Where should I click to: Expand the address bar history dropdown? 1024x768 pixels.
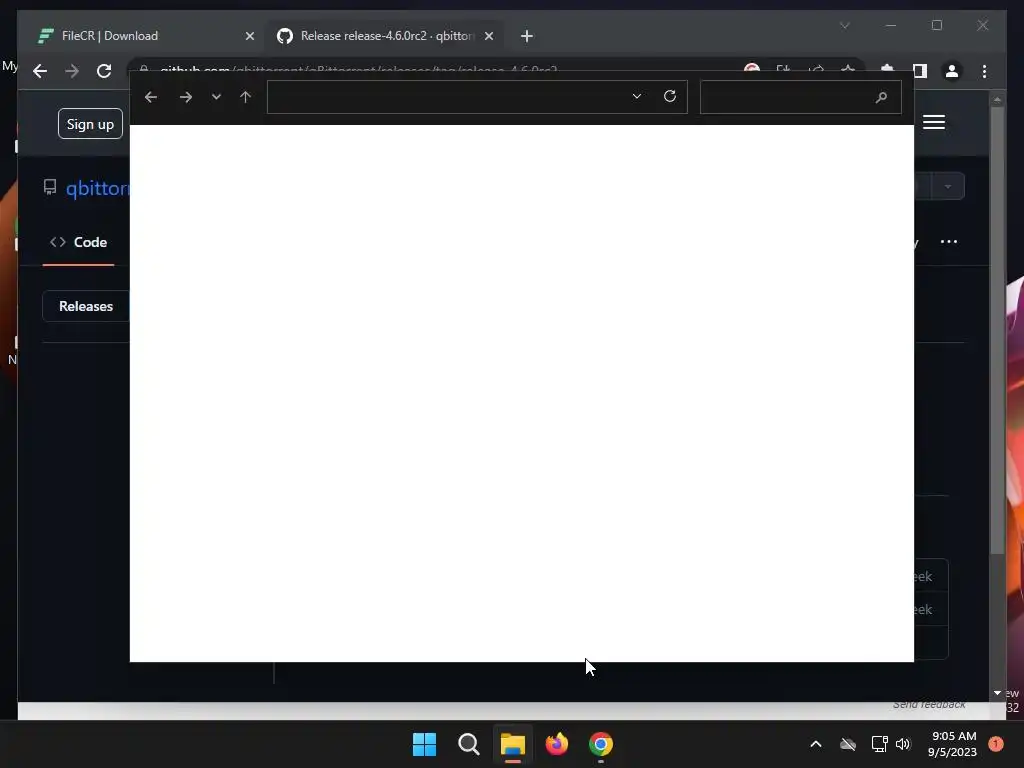[x=637, y=96]
